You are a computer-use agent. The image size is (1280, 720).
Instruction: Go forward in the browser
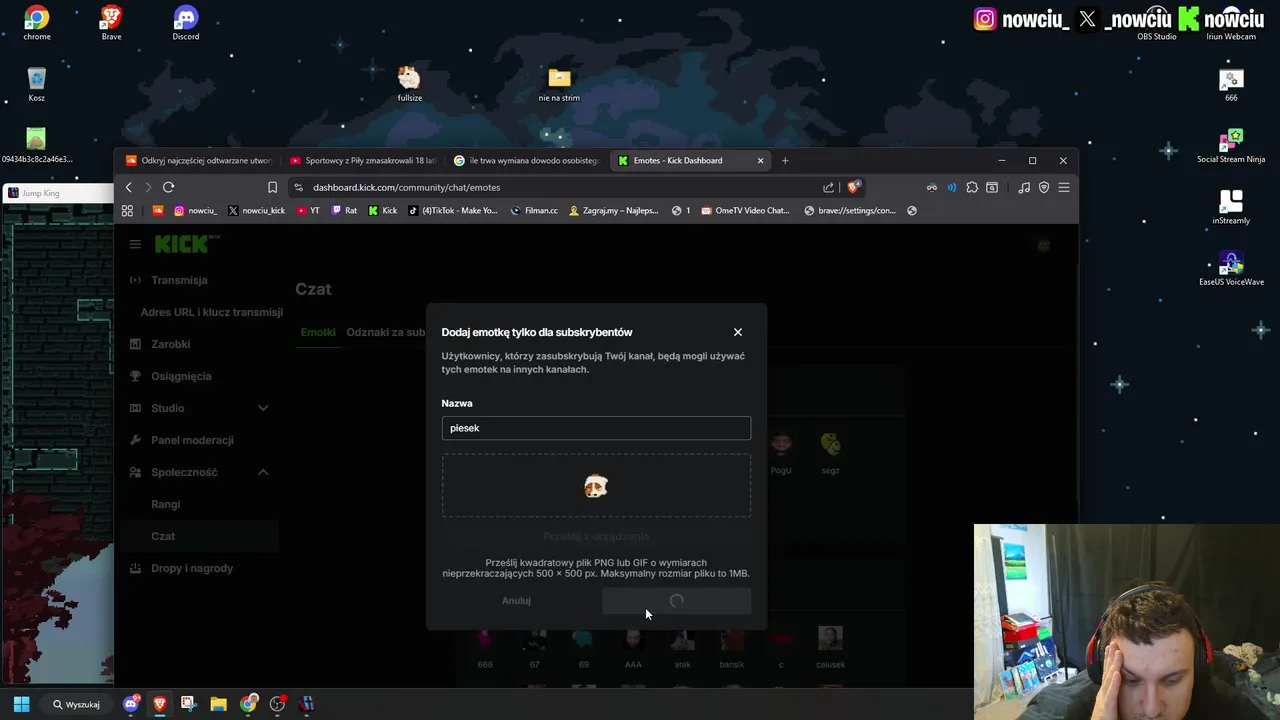click(148, 187)
